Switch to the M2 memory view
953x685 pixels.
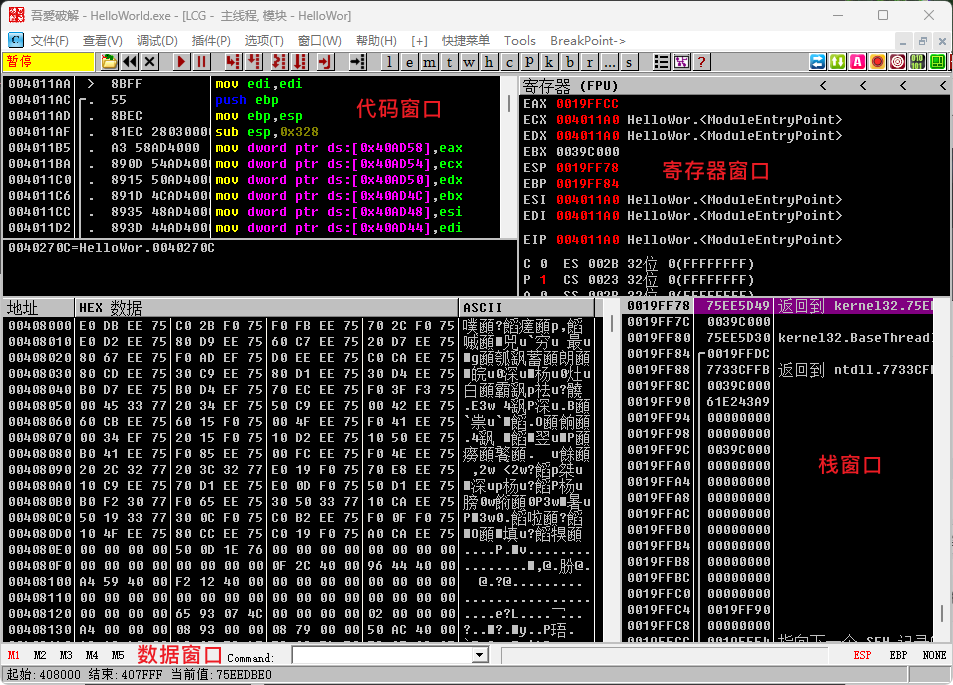coord(40,655)
